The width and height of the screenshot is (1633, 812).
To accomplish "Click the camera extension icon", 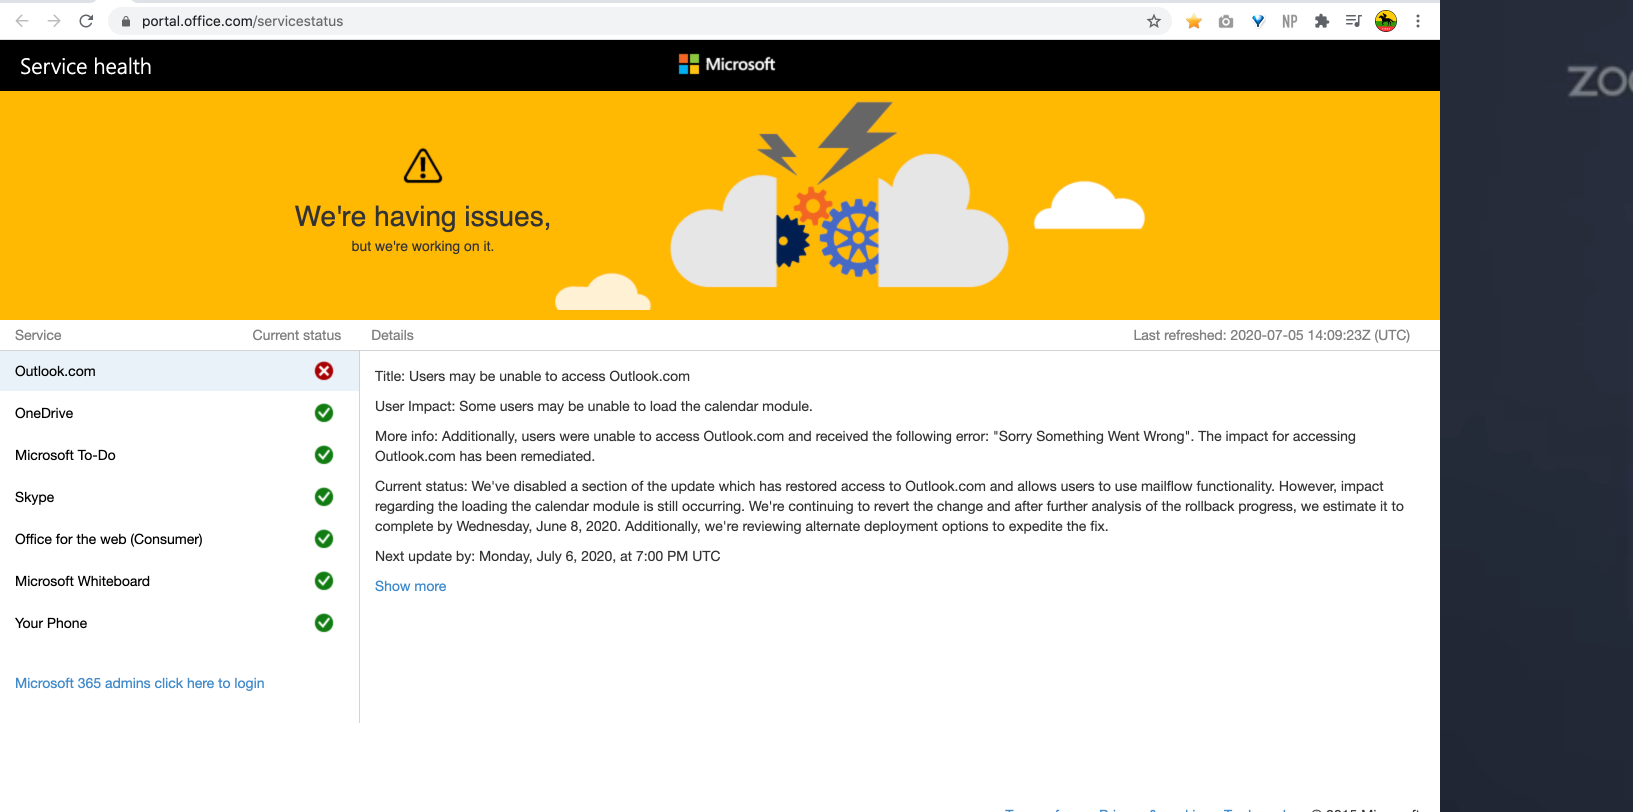I will coord(1226,21).
